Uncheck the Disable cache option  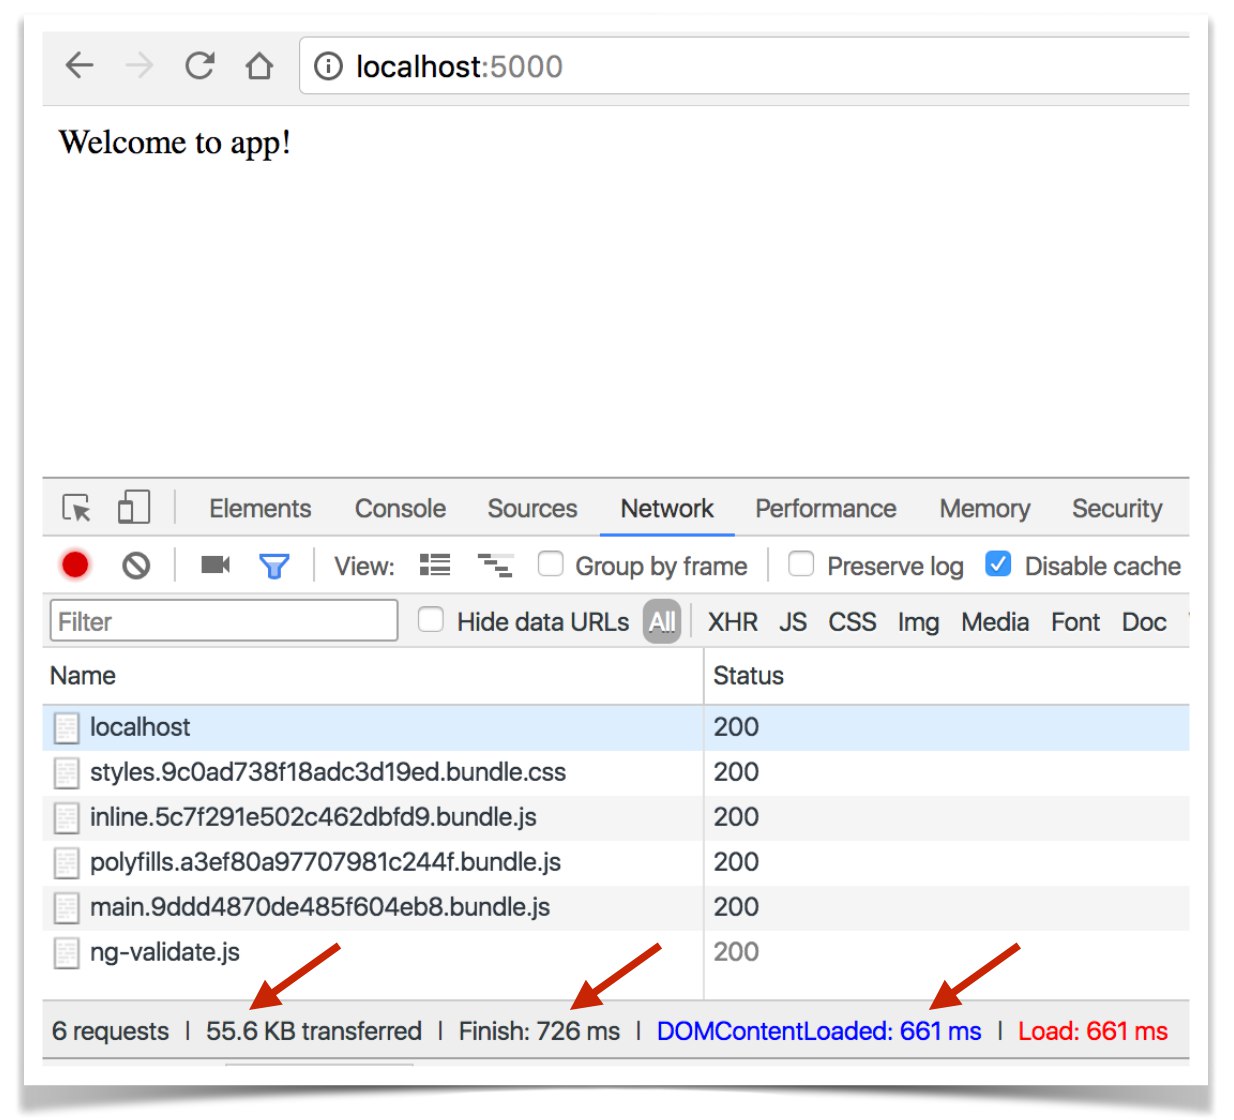(998, 564)
